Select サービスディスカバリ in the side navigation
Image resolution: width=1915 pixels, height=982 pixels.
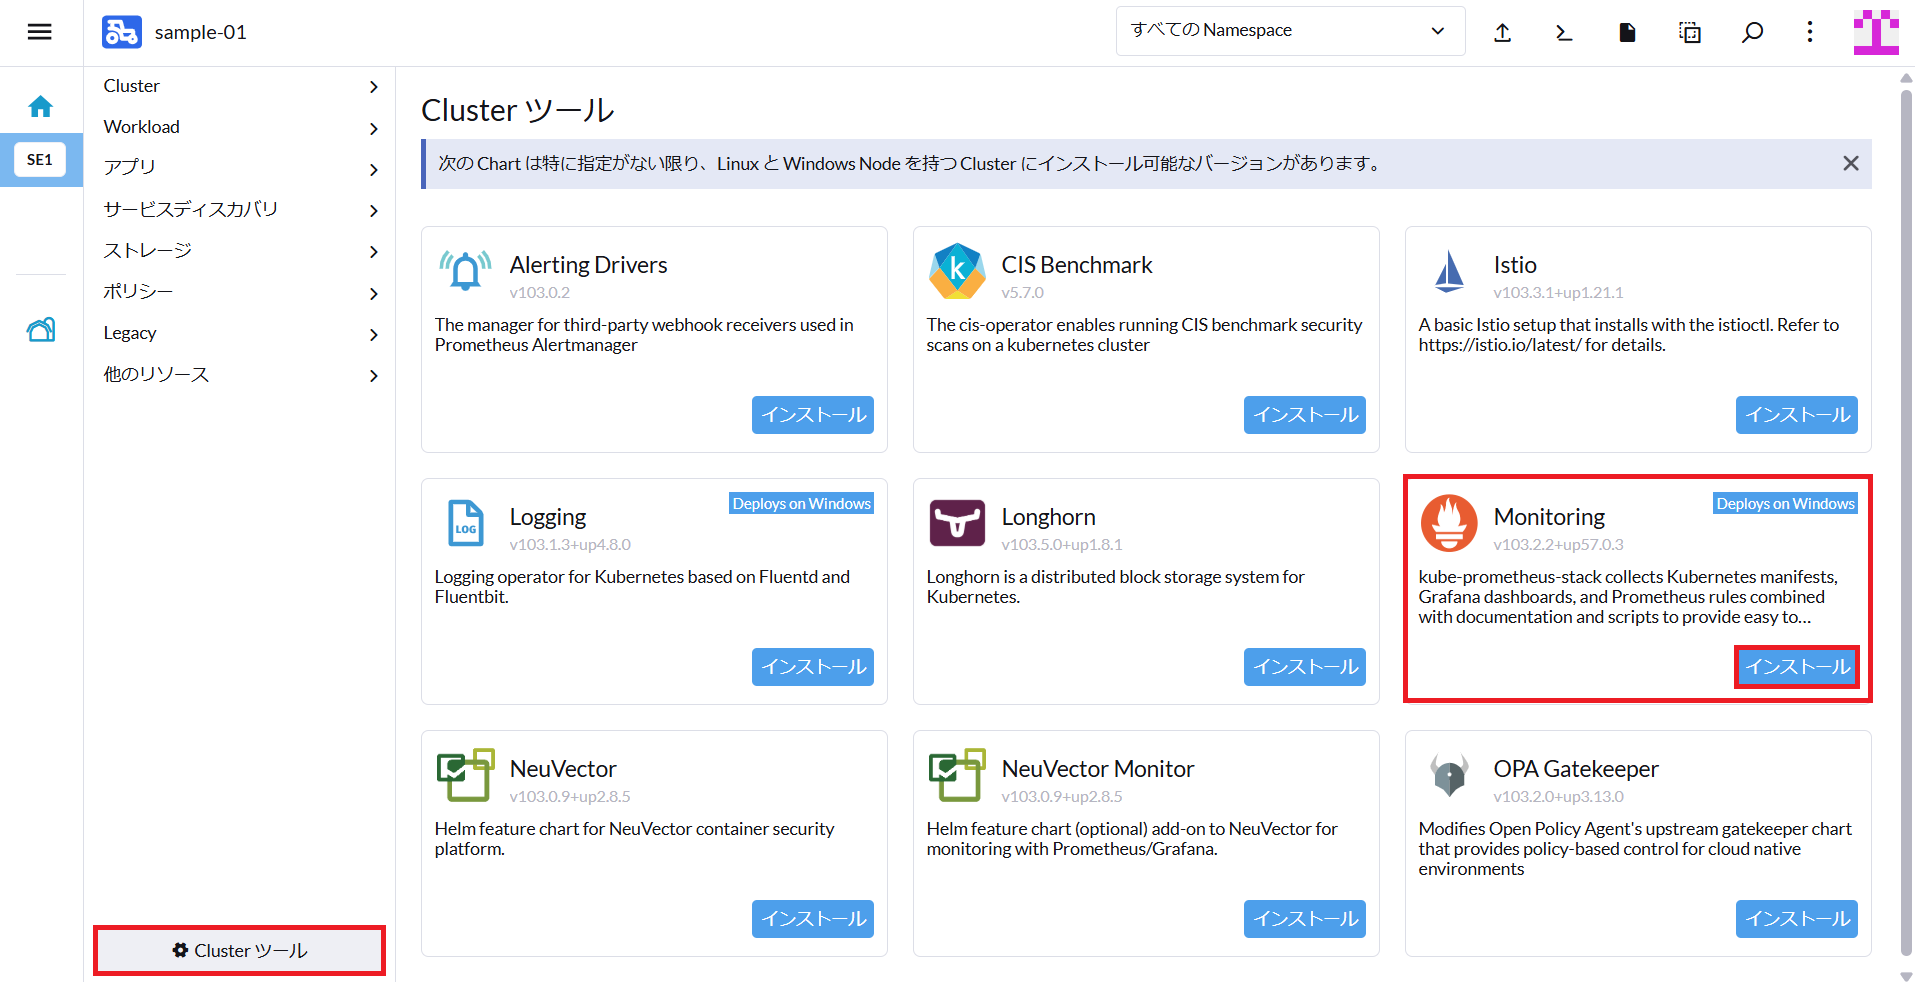190,209
